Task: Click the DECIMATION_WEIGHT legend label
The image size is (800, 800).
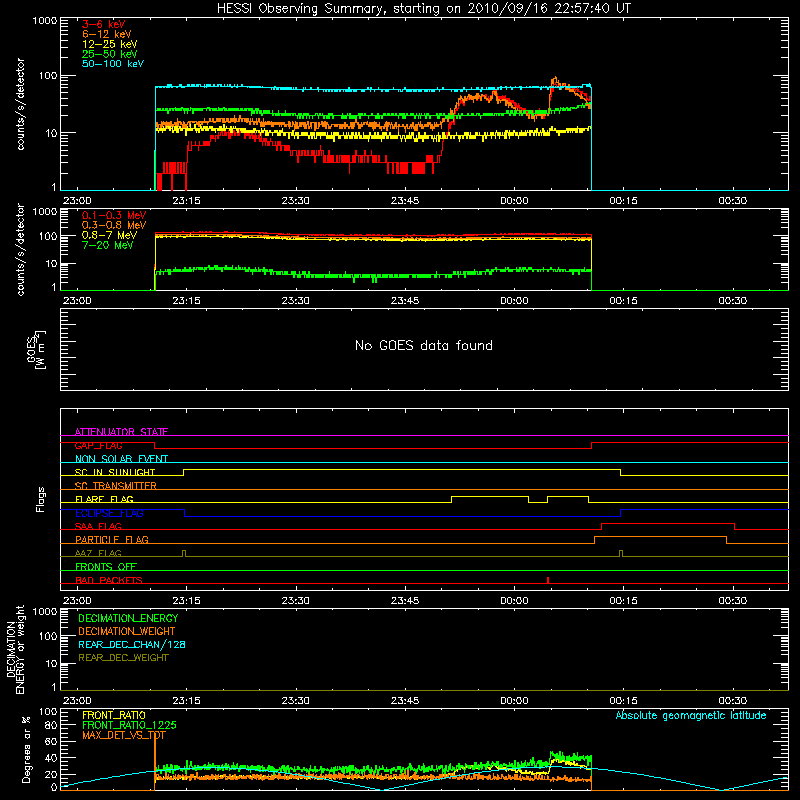Action: [x=127, y=632]
